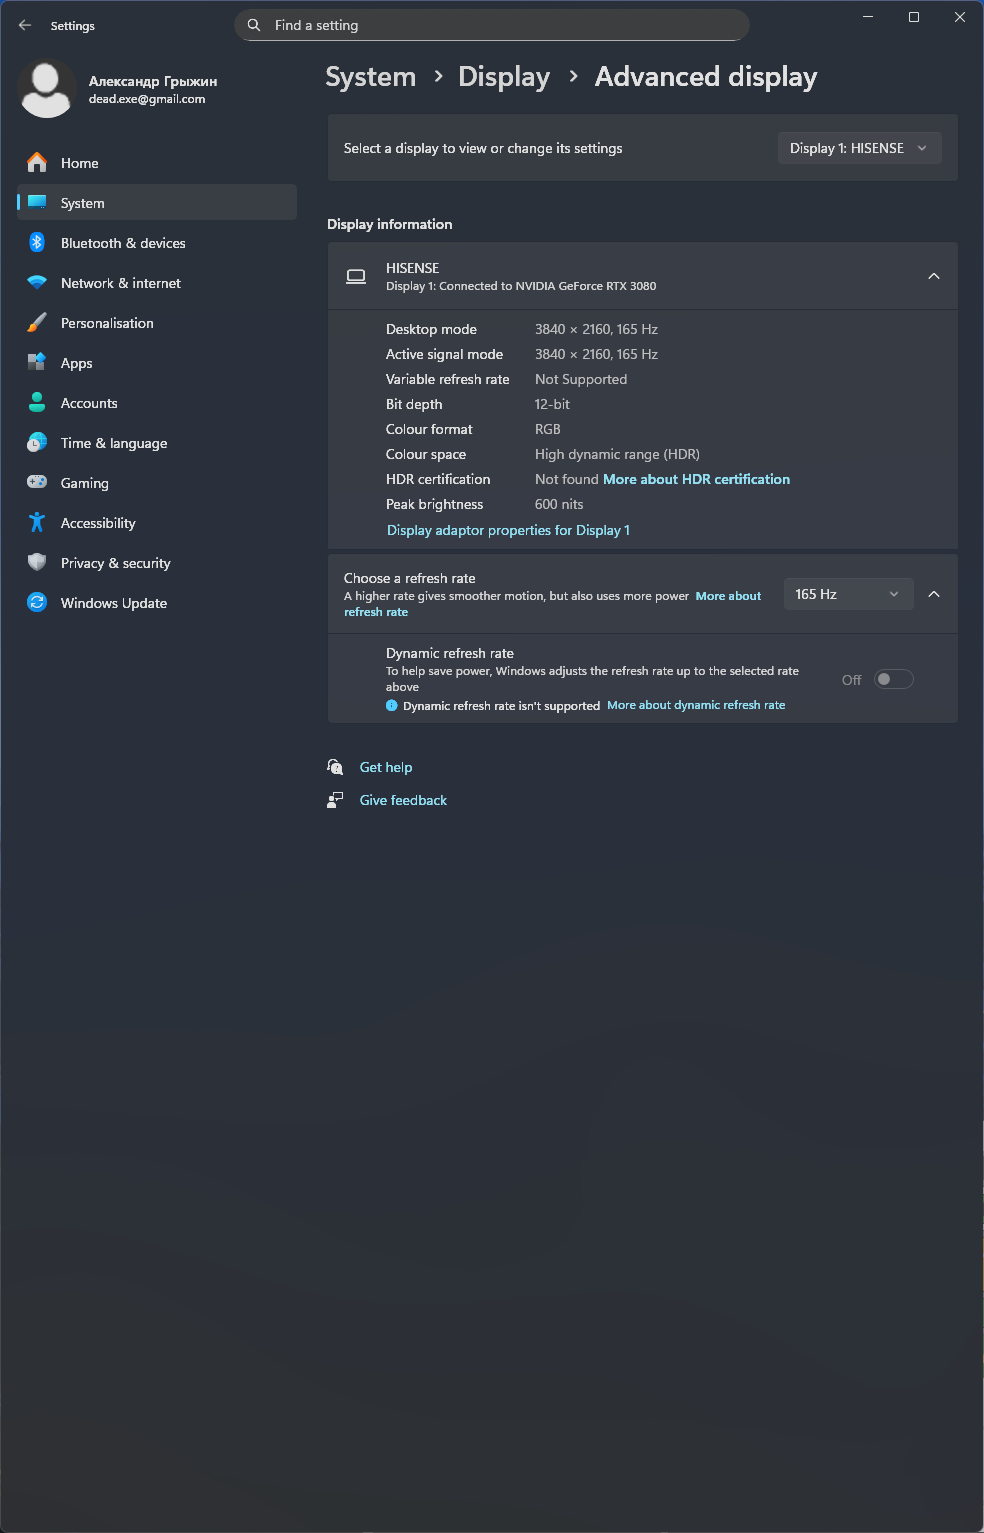Collapse the Choose a refresh rate section

click(x=933, y=594)
